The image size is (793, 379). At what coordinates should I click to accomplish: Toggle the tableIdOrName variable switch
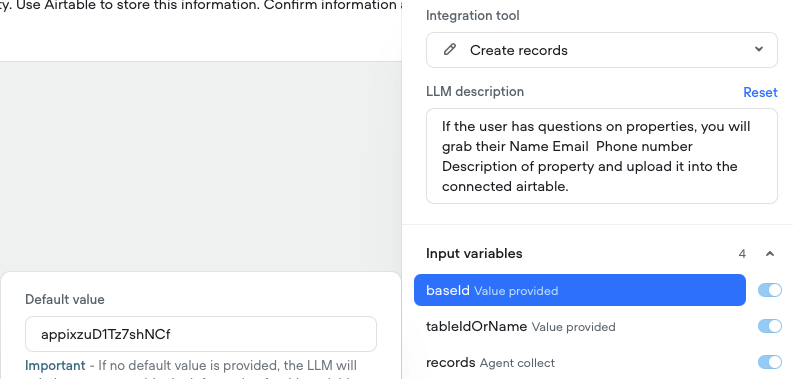point(770,326)
